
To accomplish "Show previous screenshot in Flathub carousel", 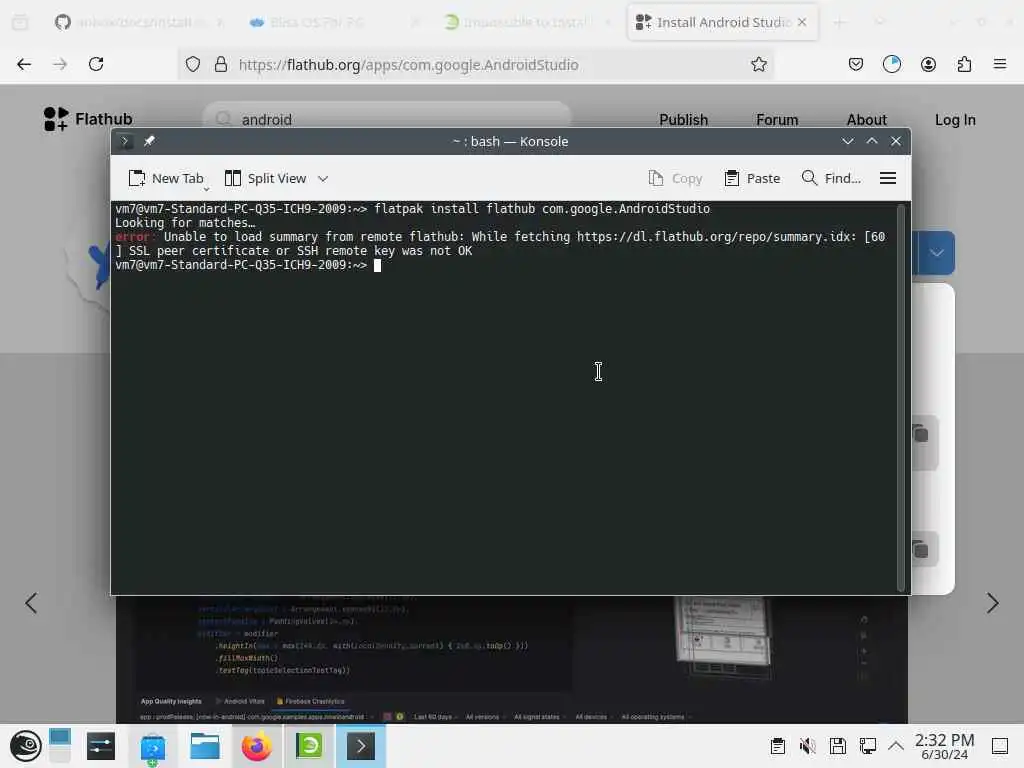I will point(31,603).
